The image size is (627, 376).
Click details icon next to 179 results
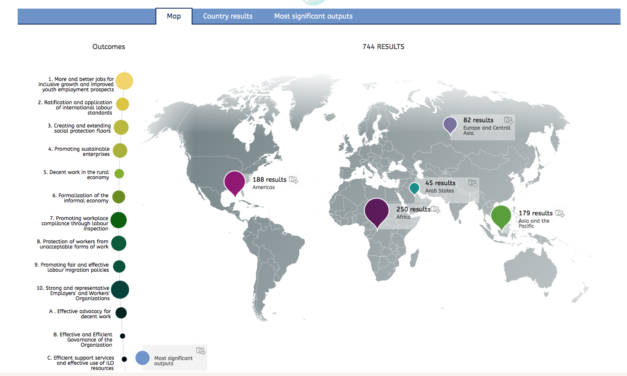(560, 213)
